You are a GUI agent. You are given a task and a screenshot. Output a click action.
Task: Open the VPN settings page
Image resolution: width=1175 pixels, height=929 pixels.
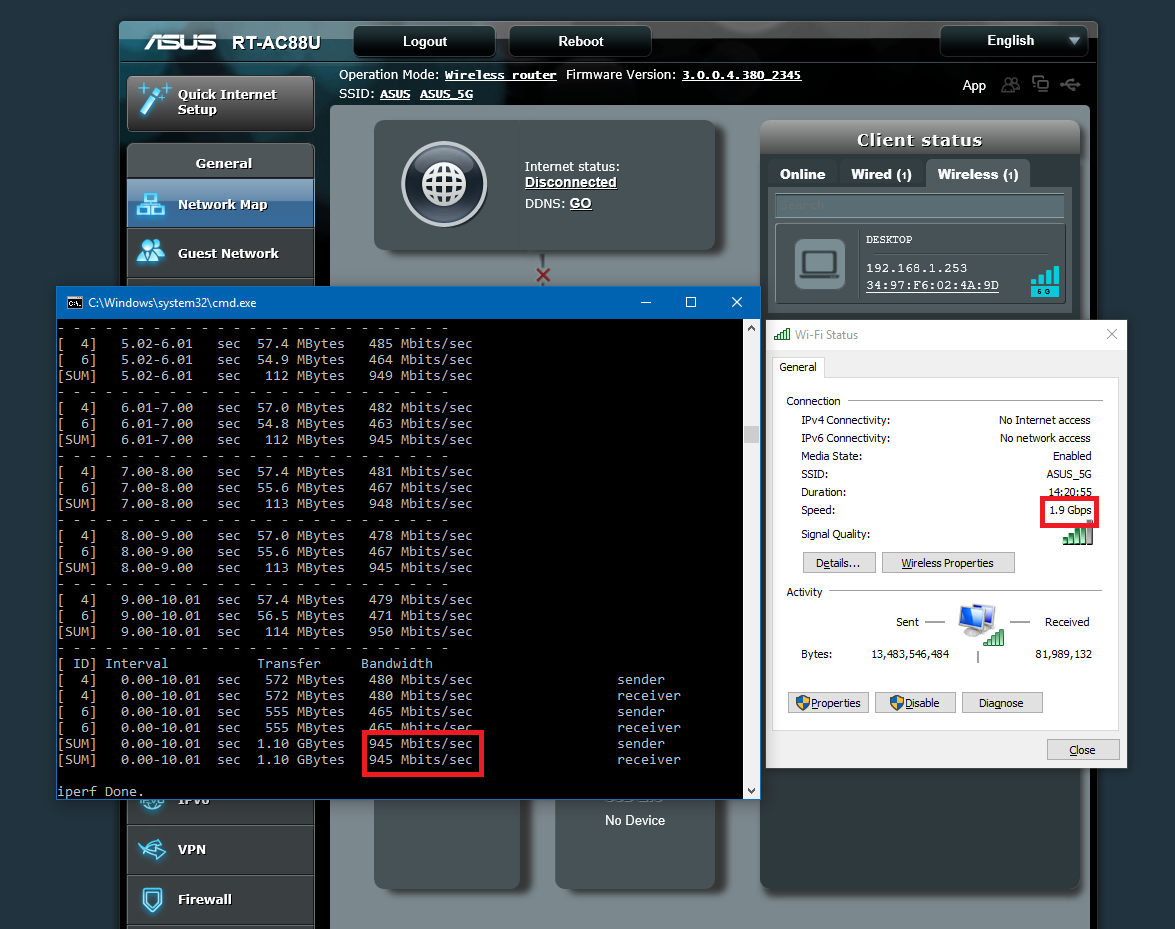tap(221, 849)
